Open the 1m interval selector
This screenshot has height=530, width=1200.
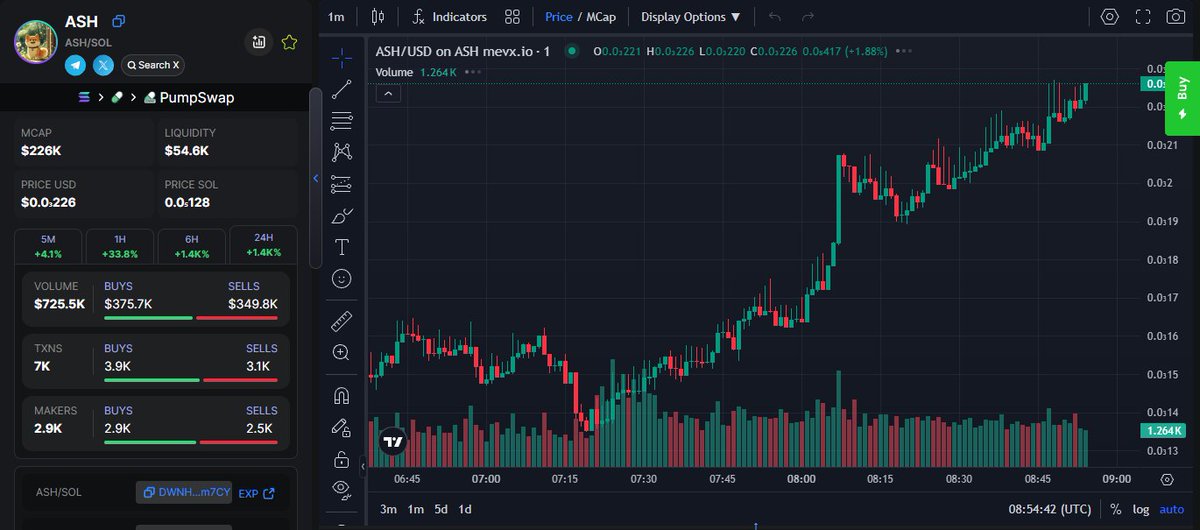coord(336,17)
